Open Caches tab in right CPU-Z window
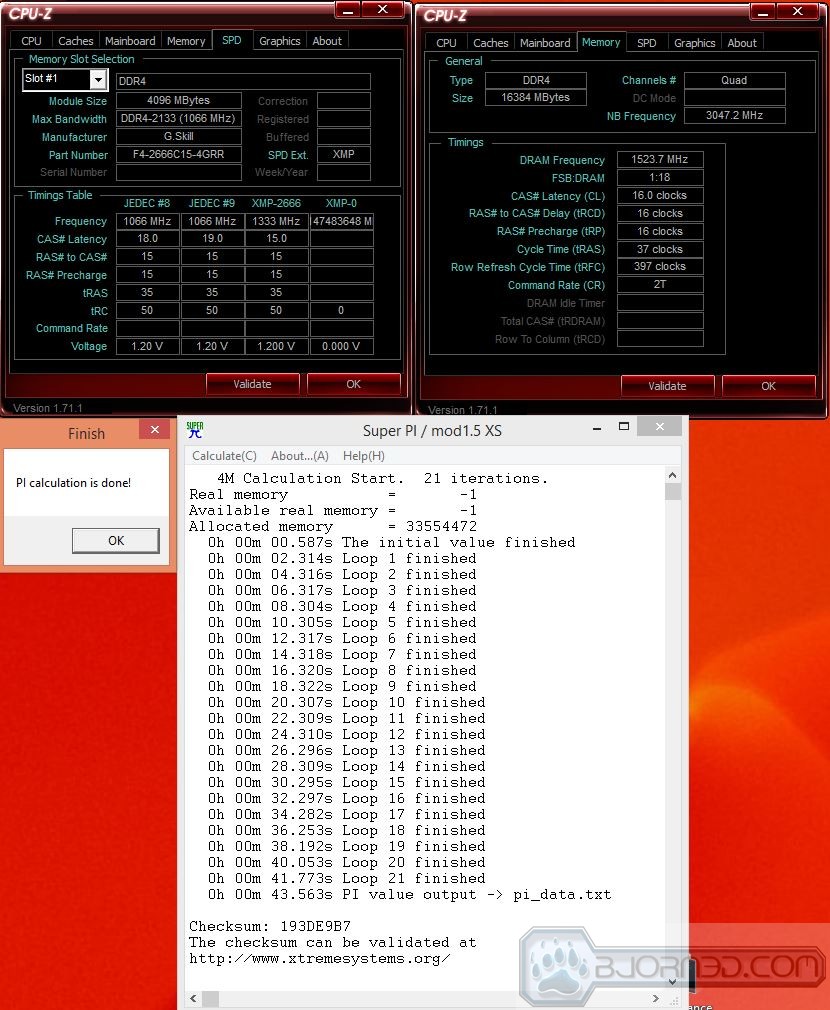830x1010 pixels. coord(491,43)
